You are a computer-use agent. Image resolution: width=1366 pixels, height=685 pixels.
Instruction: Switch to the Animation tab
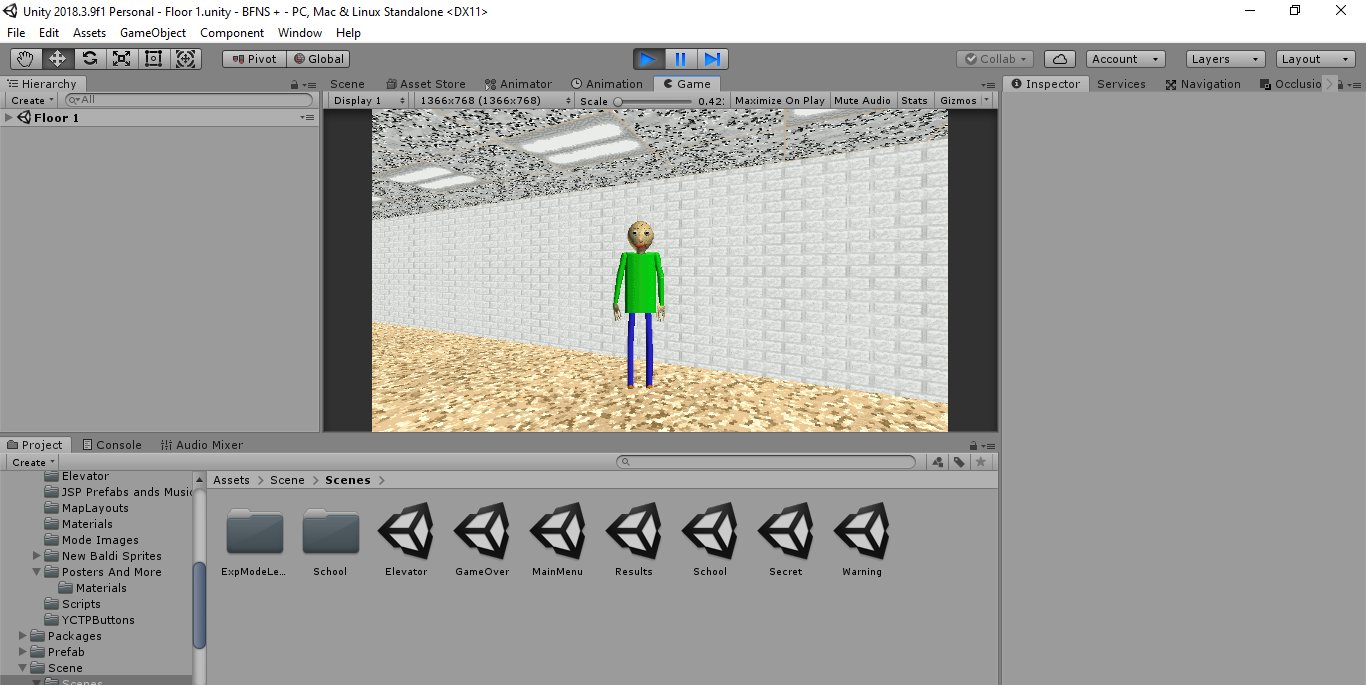(x=607, y=84)
